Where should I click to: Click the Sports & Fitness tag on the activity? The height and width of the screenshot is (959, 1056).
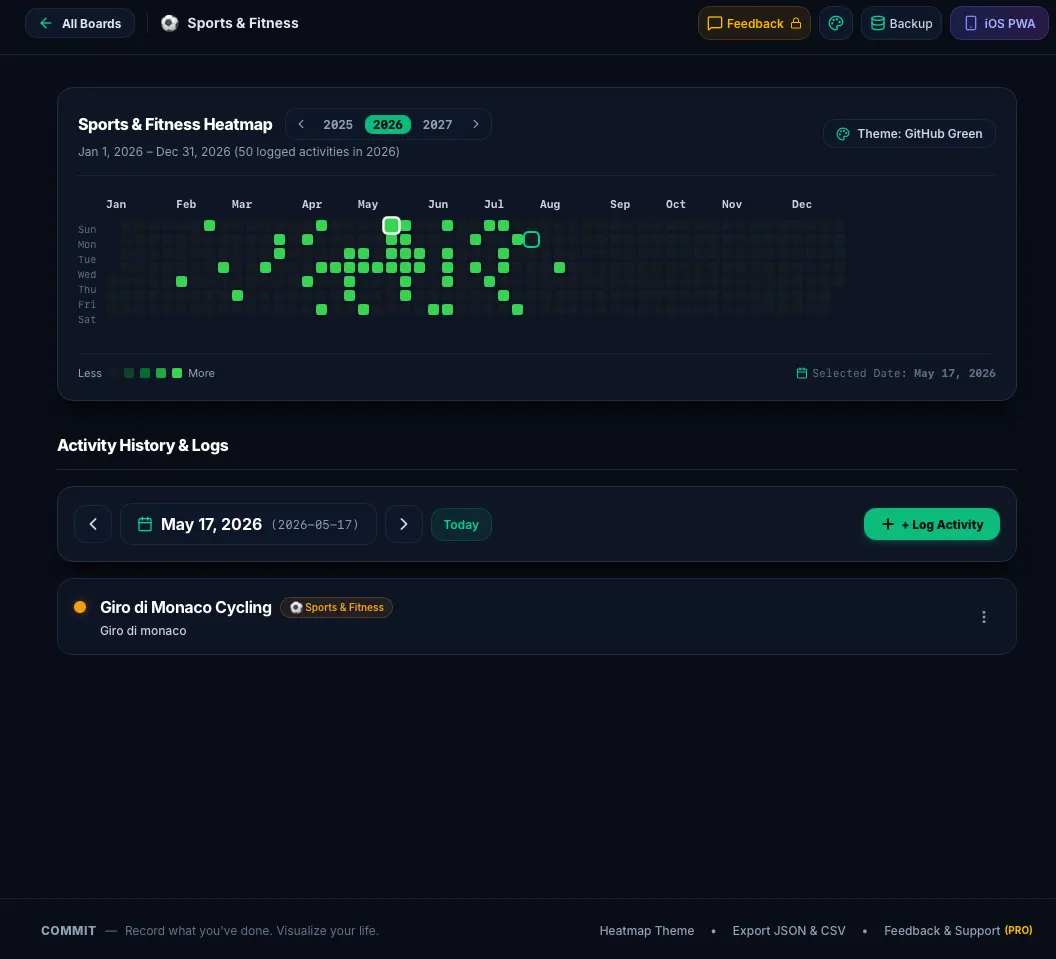336,607
